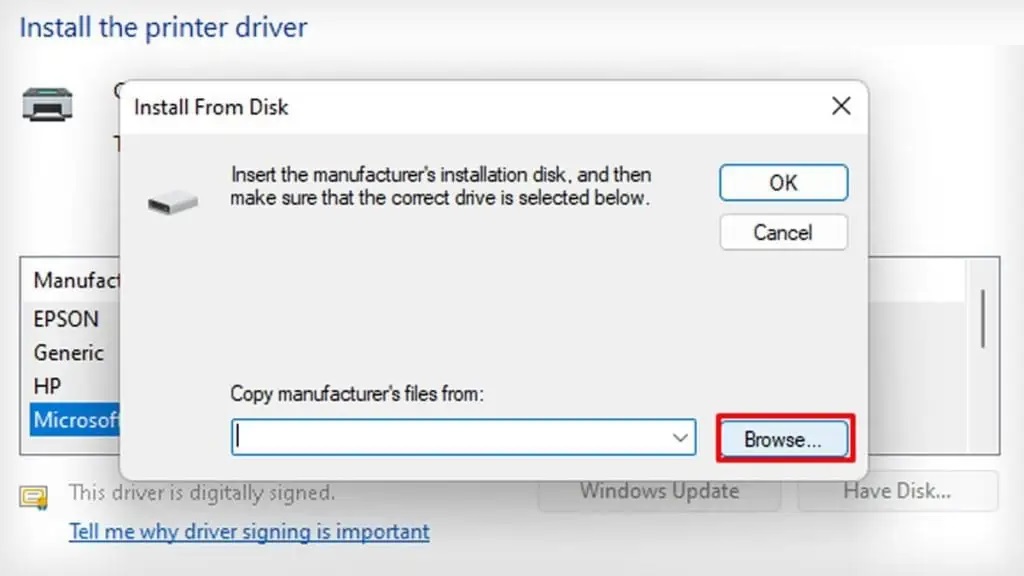Choose Generic from the manufacturer list
This screenshot has height=576, width=1024.
[x=69, y=353]
